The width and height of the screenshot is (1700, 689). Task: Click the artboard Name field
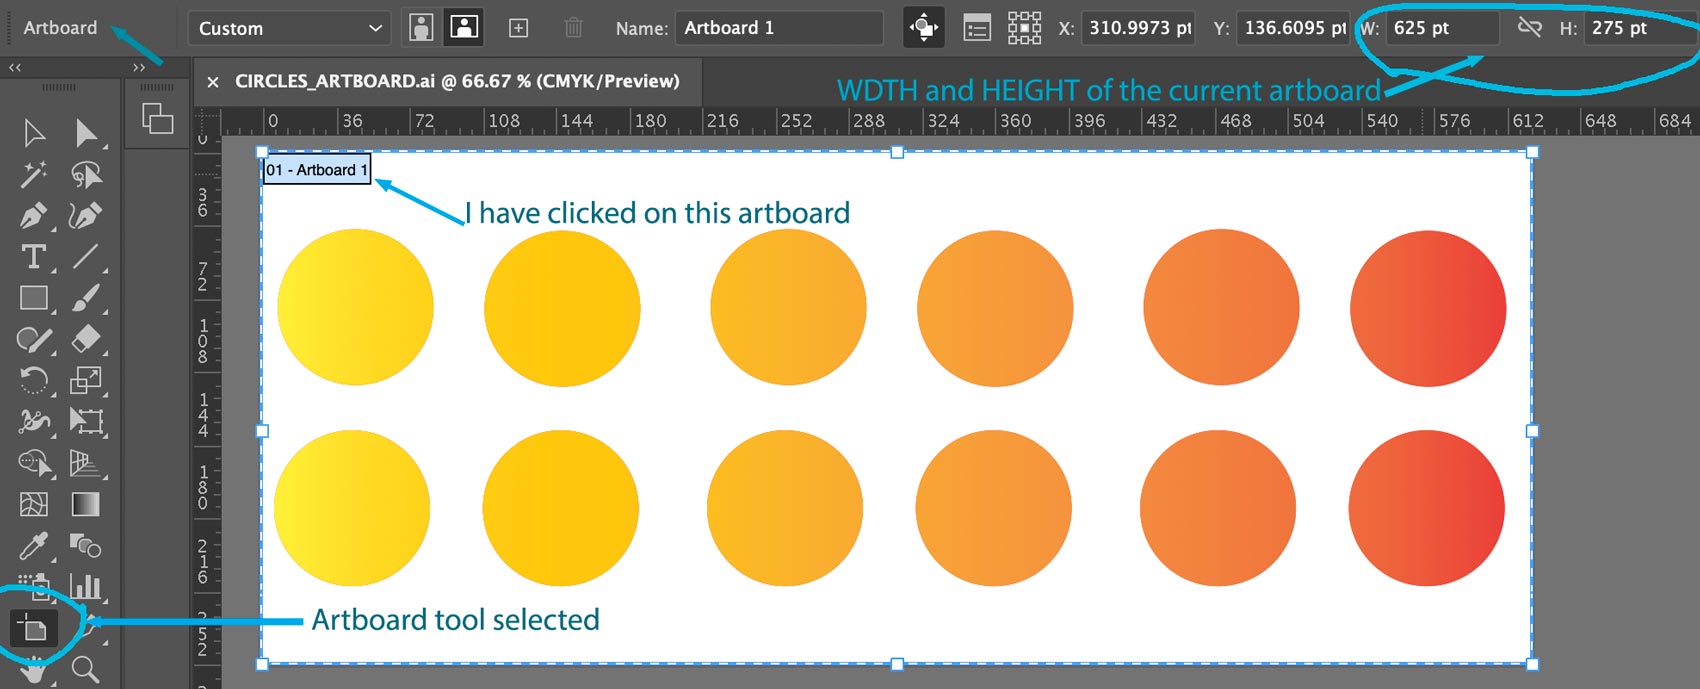778,28
